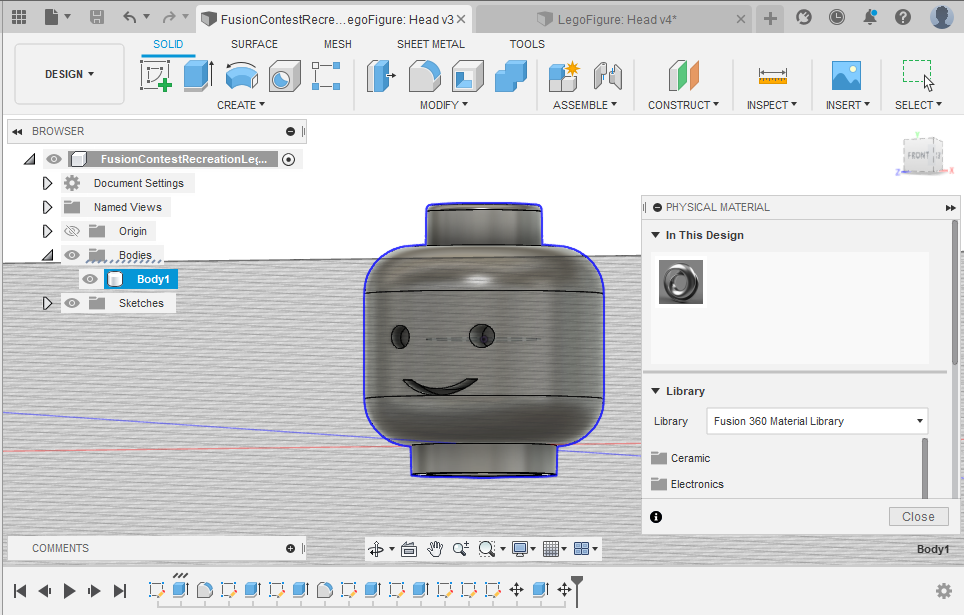This screenshot has height=615, width=964.
Task: Click the Pan hand tool
Action: pos(435,549)
